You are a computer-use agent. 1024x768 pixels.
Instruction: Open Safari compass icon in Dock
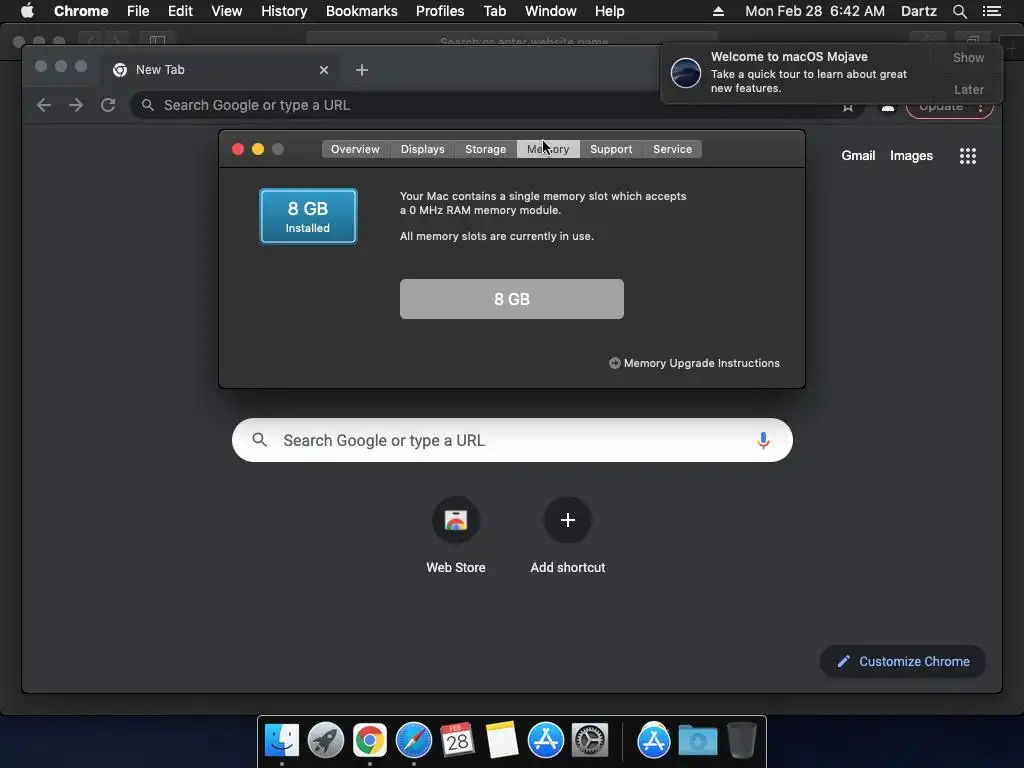tap(413, 741)
